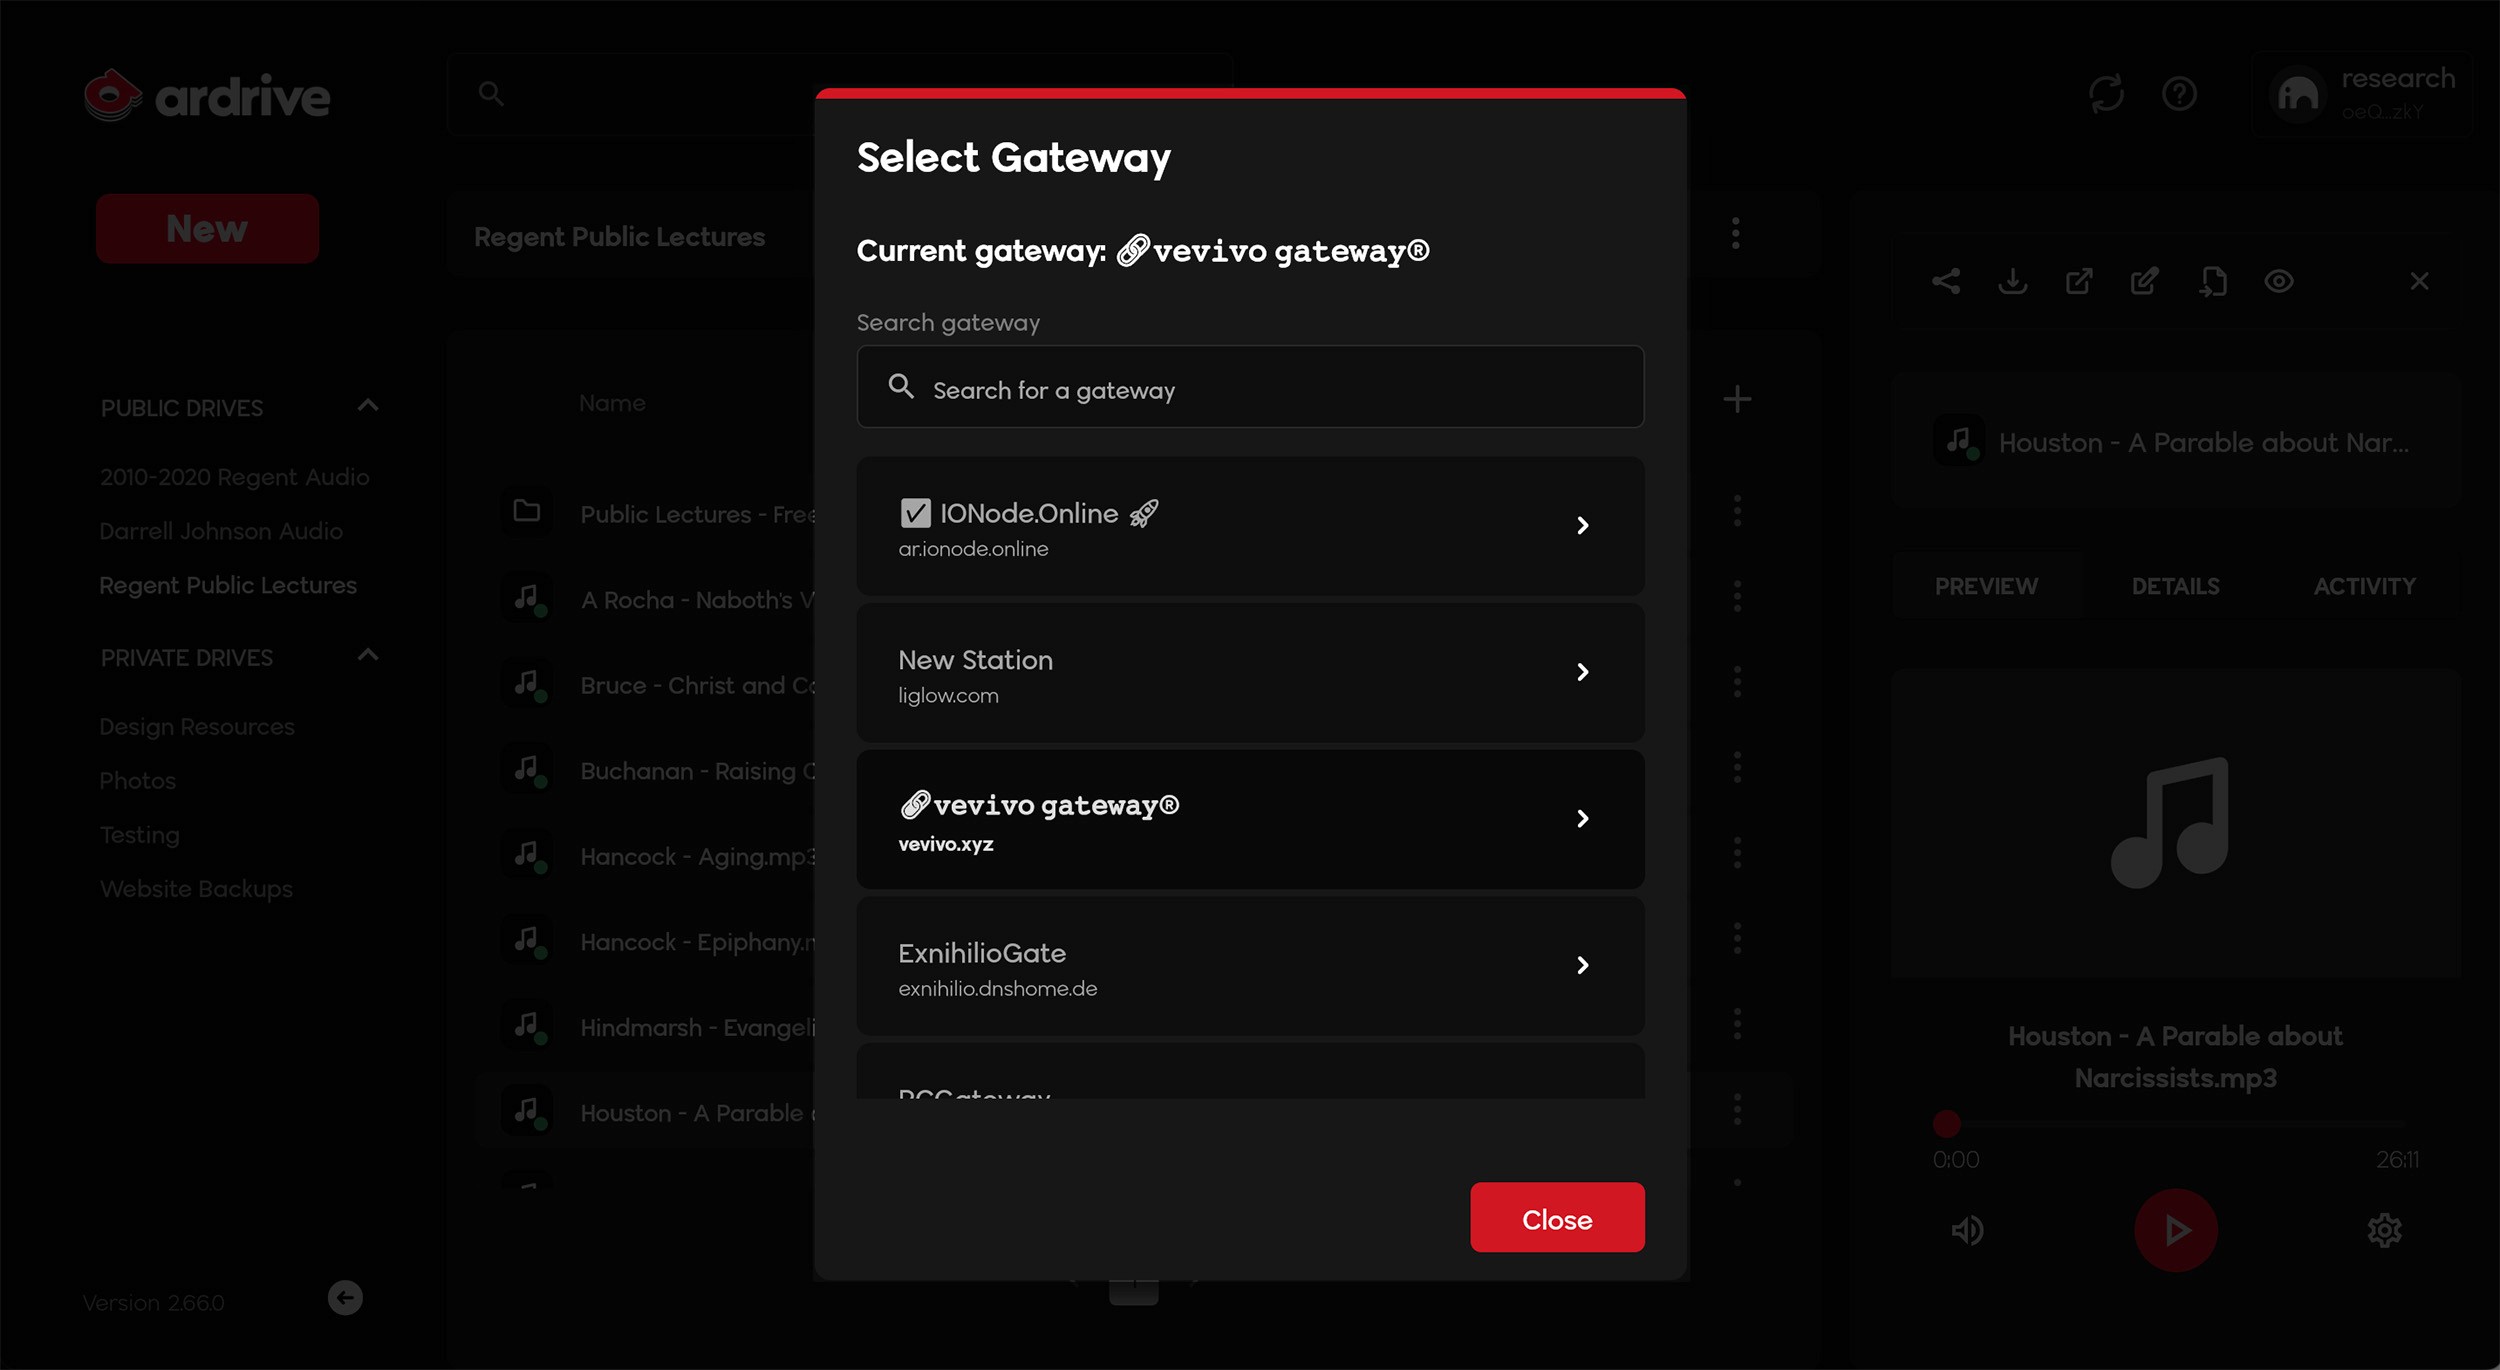Viewport: 2500px width, 1370px height.
Task: Click the Close button in dialog
Action: click(1556, 1218)
